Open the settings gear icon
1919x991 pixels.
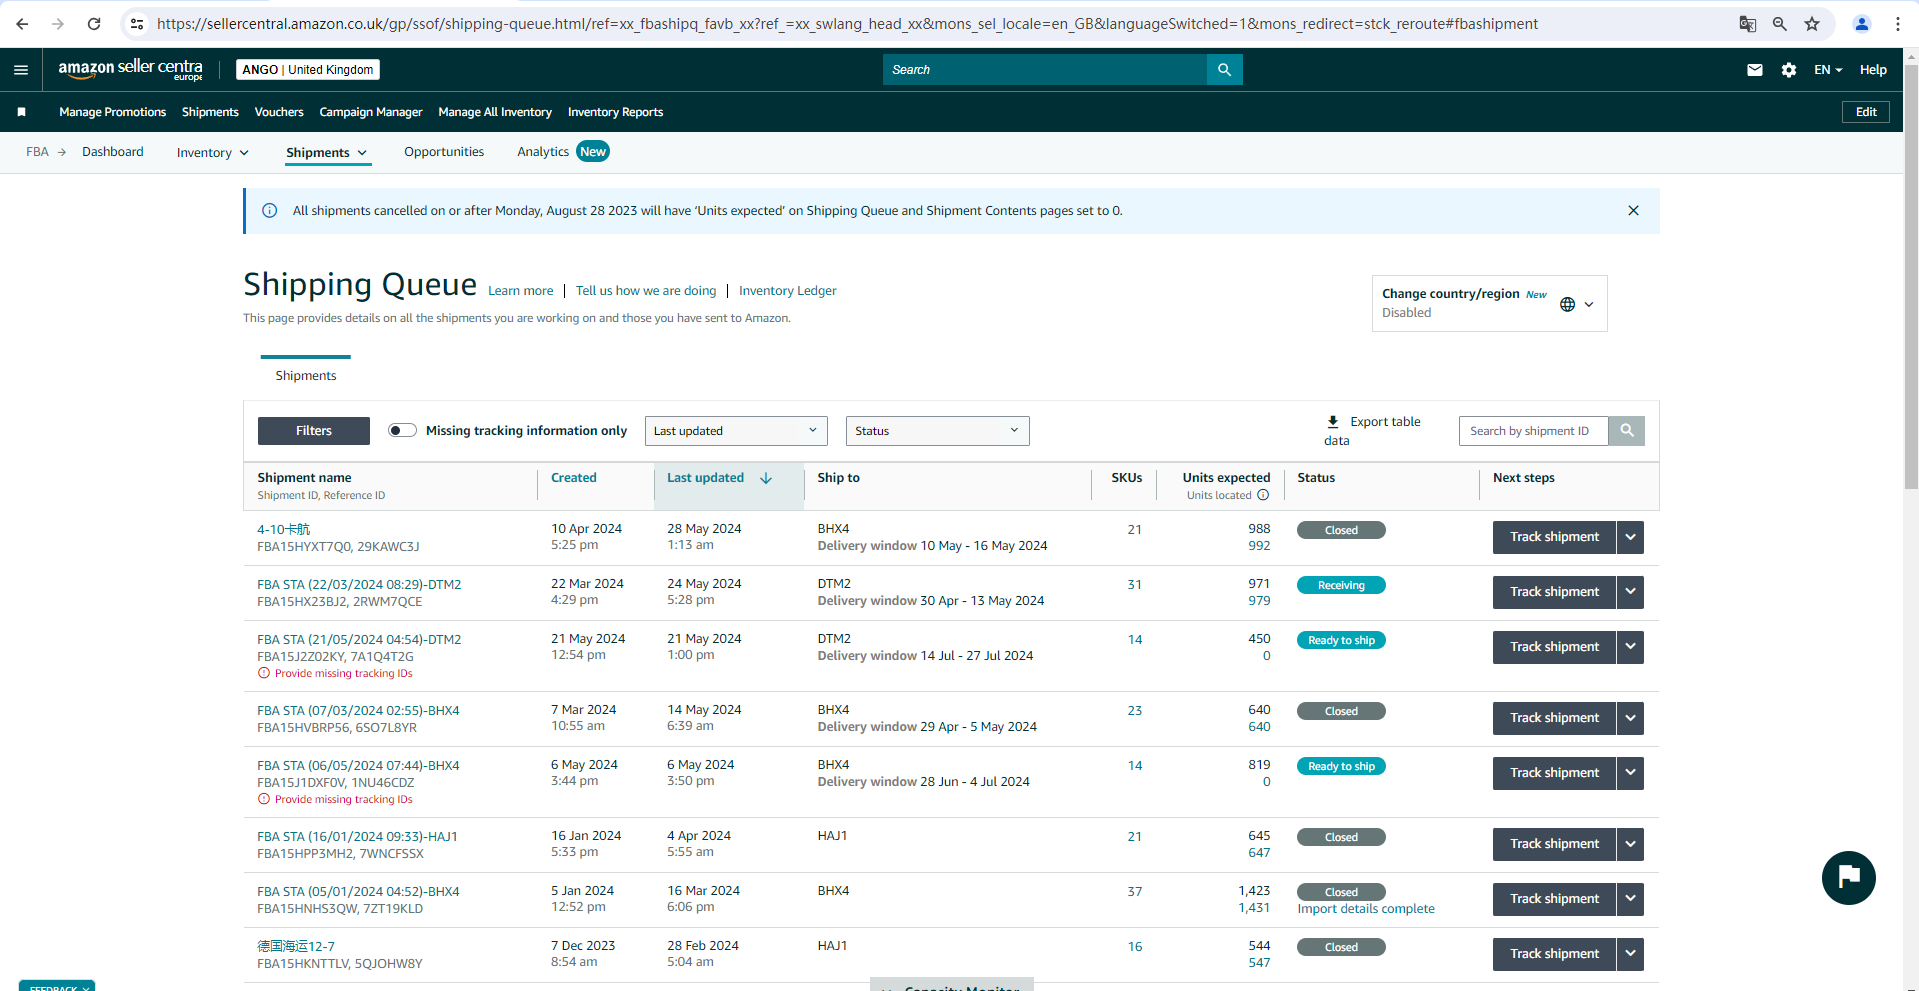click(1789, 70)
